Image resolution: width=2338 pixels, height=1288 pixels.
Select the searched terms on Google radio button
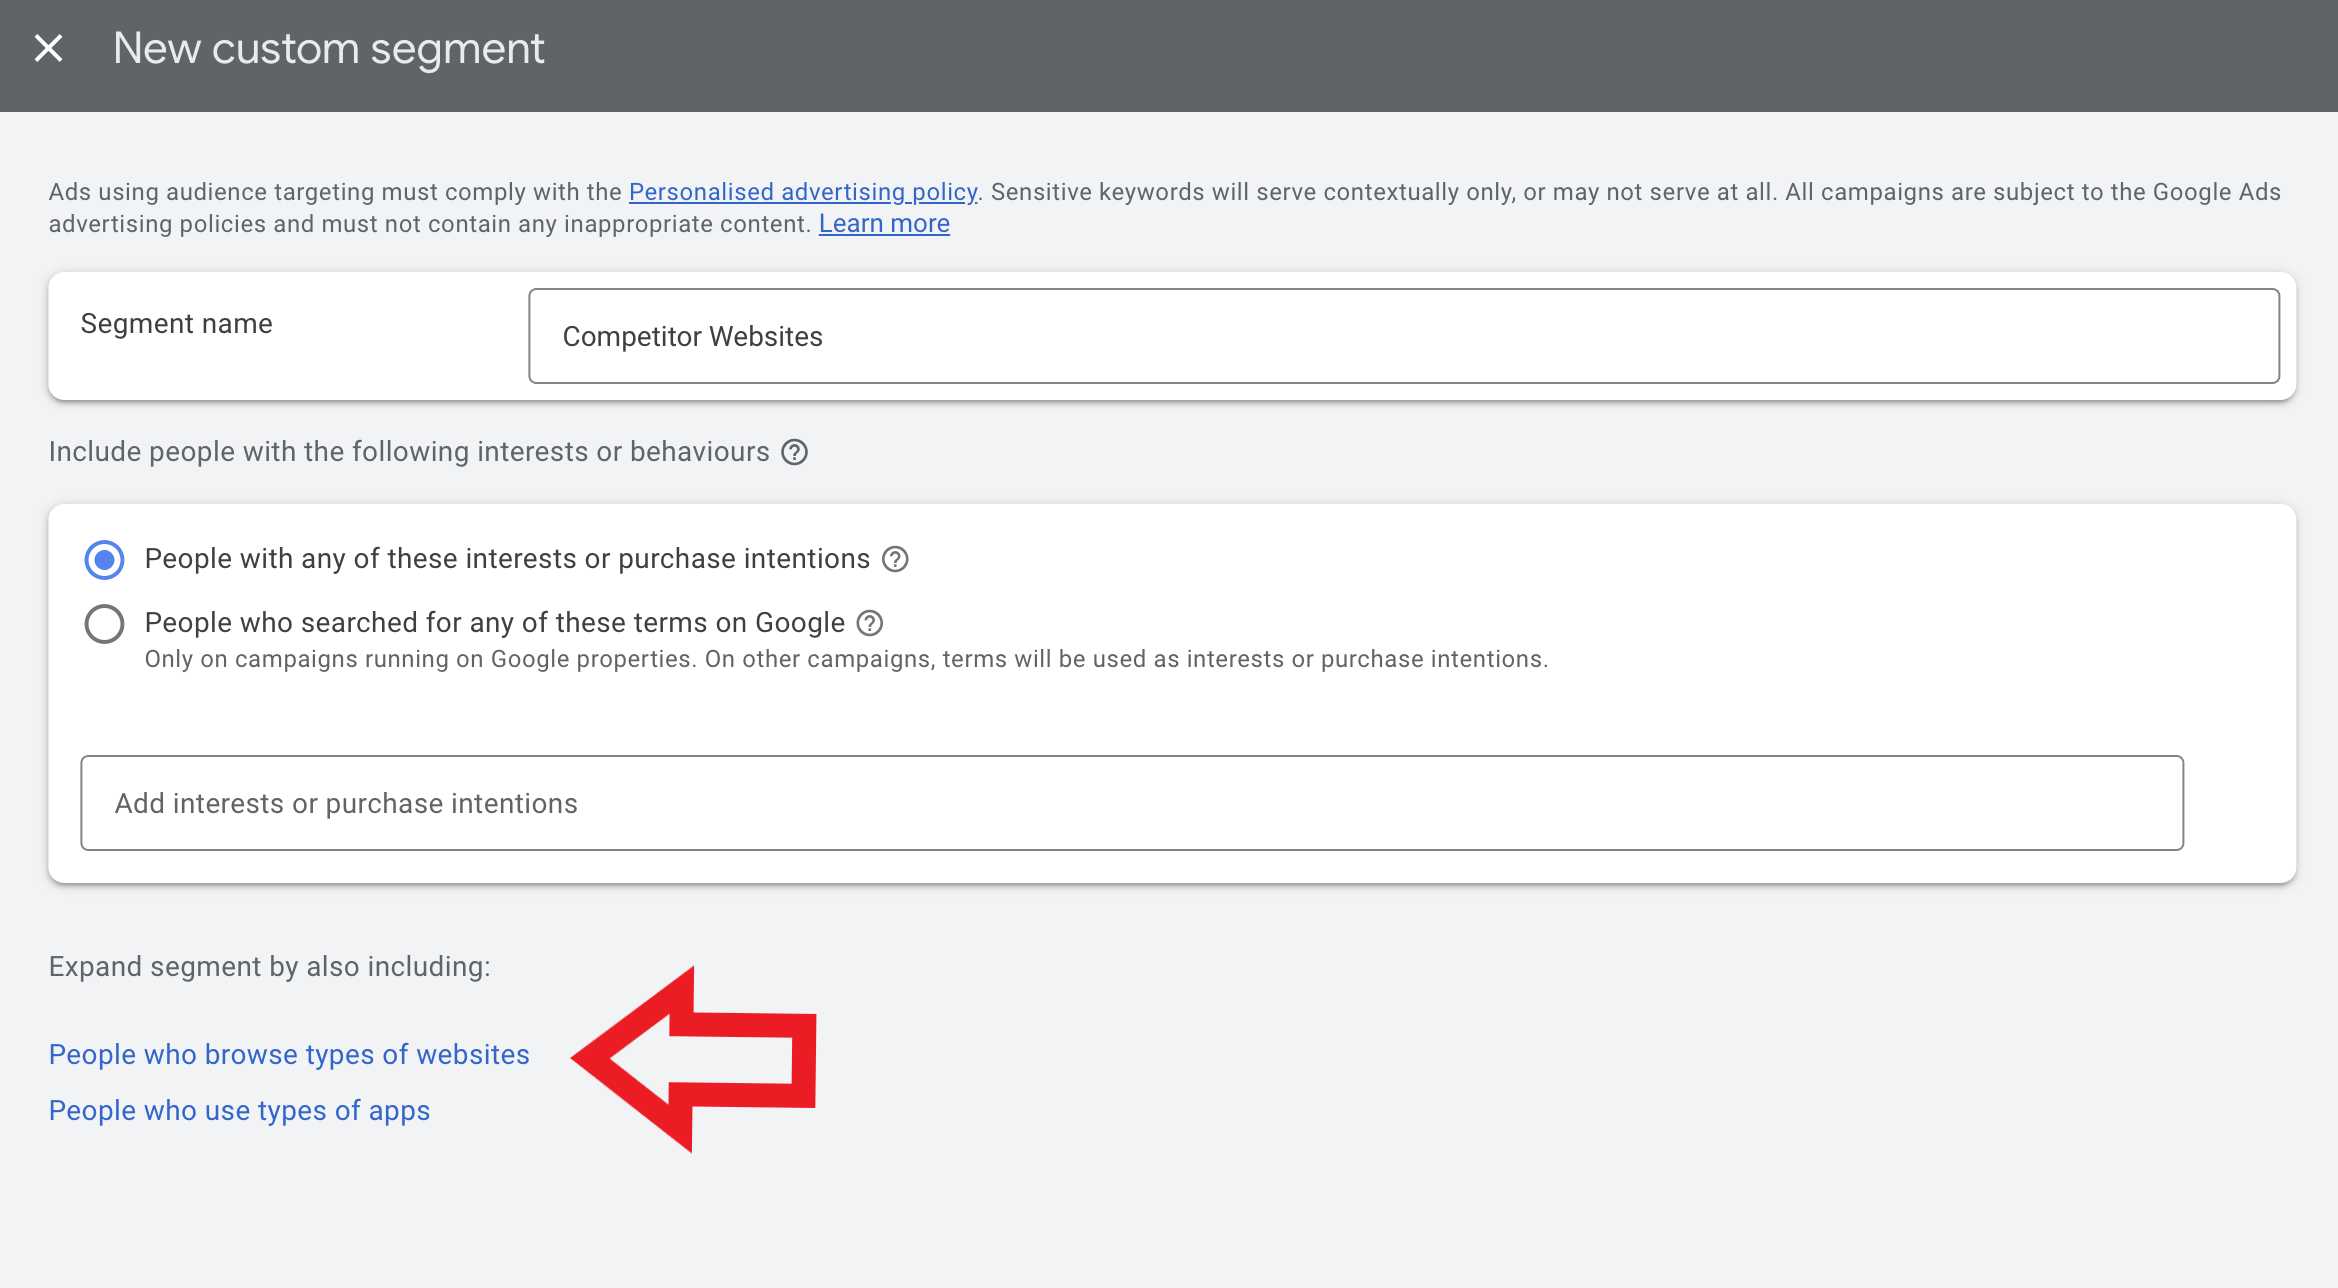(103, 623)
